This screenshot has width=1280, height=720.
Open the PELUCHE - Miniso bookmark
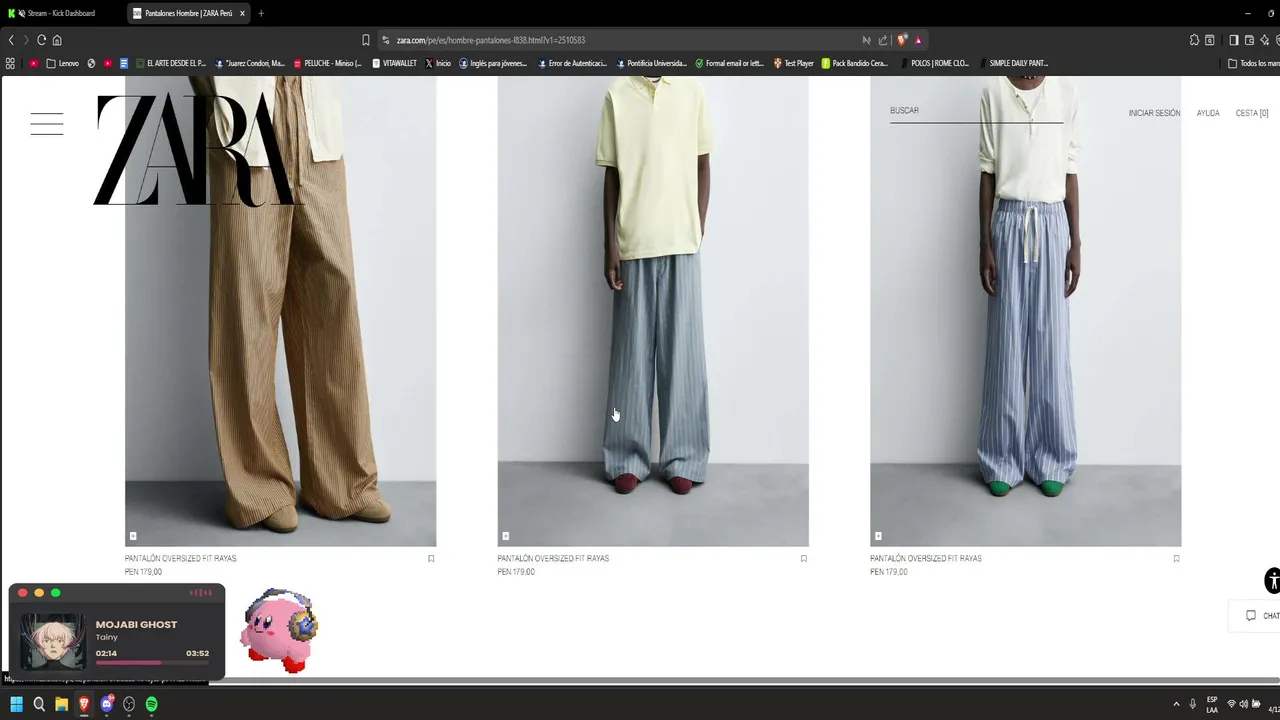327,63
